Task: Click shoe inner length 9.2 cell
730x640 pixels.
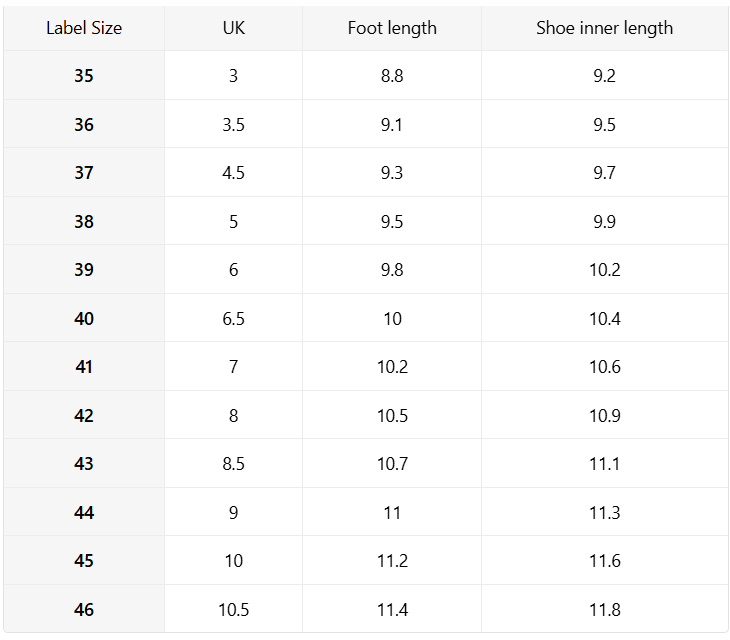Action: pyautogui.click(x=604, y=76)
